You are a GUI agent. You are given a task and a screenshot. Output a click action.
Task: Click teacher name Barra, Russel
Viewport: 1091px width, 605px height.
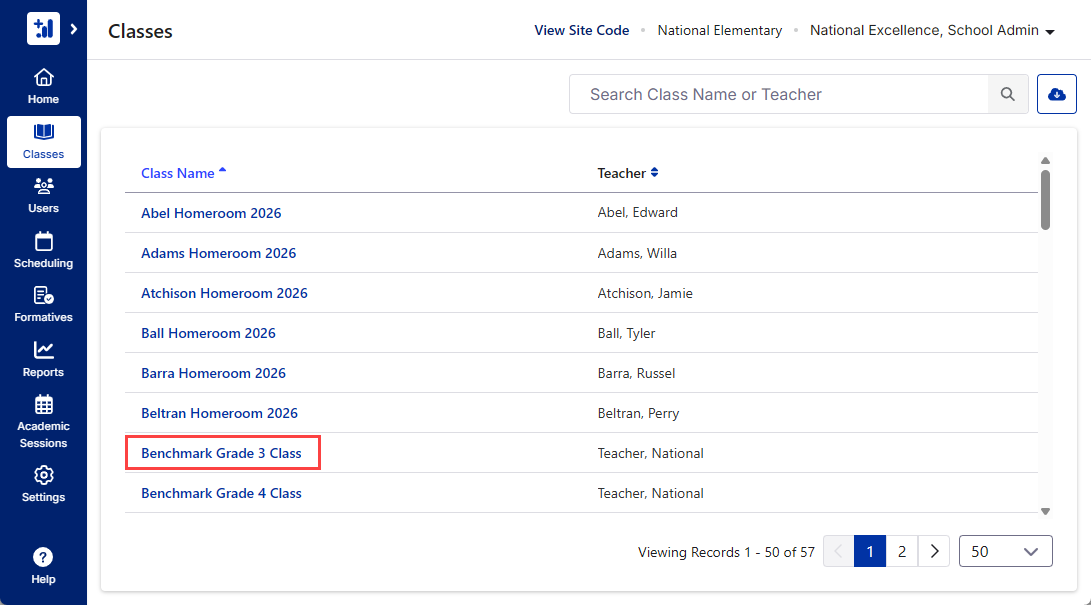636,373
